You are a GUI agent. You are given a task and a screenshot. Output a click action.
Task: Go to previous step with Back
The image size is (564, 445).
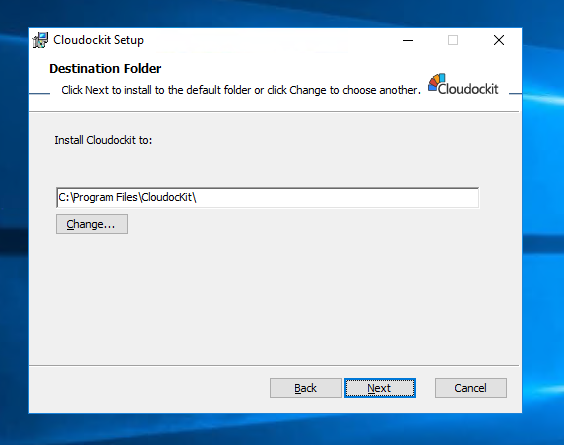(306, 388)
